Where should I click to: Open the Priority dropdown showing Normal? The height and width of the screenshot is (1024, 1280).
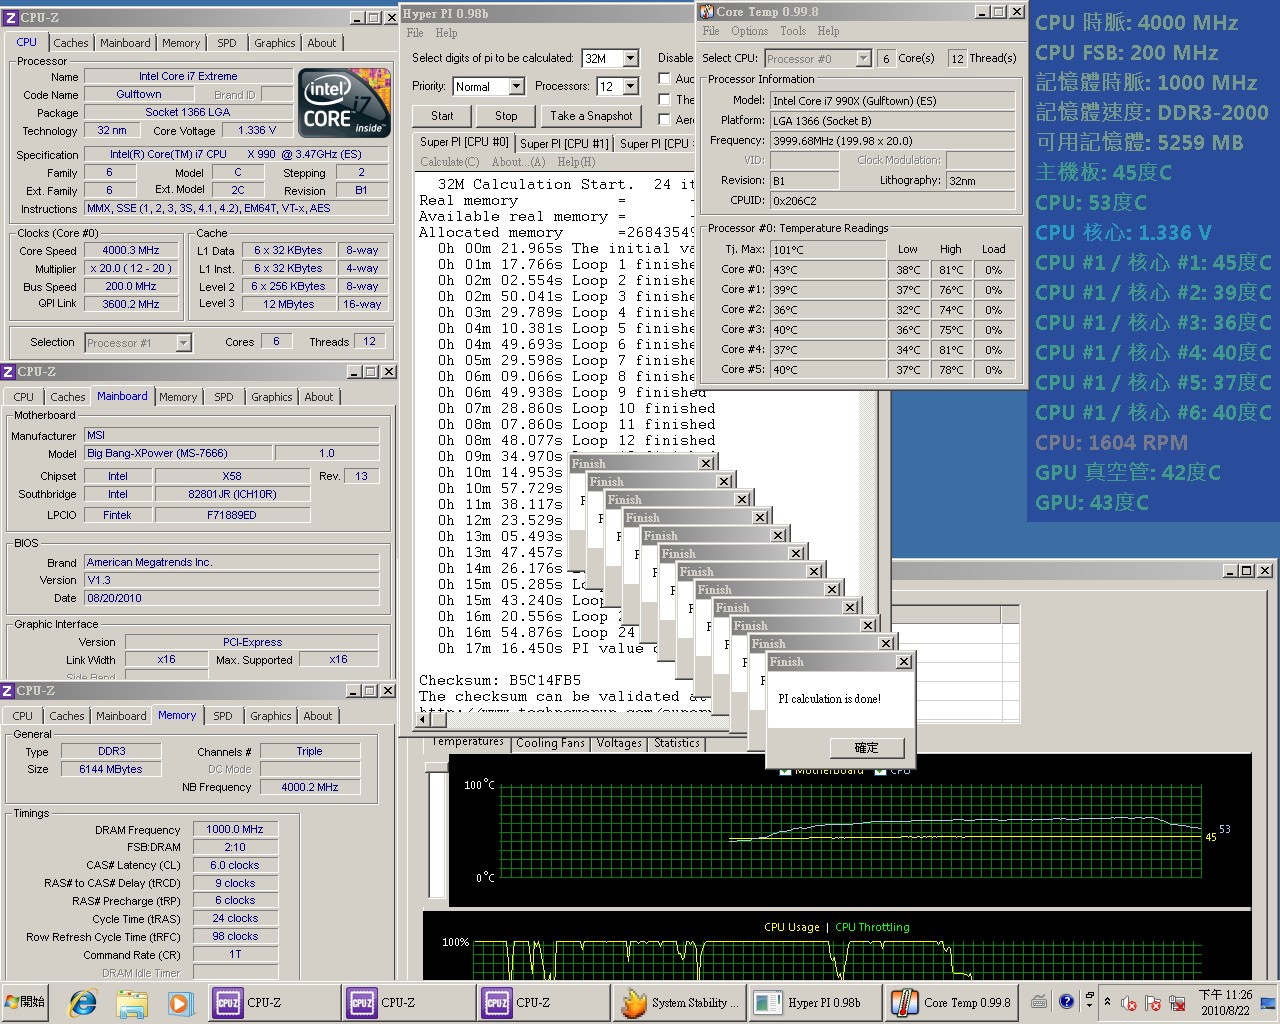[516, 87]
